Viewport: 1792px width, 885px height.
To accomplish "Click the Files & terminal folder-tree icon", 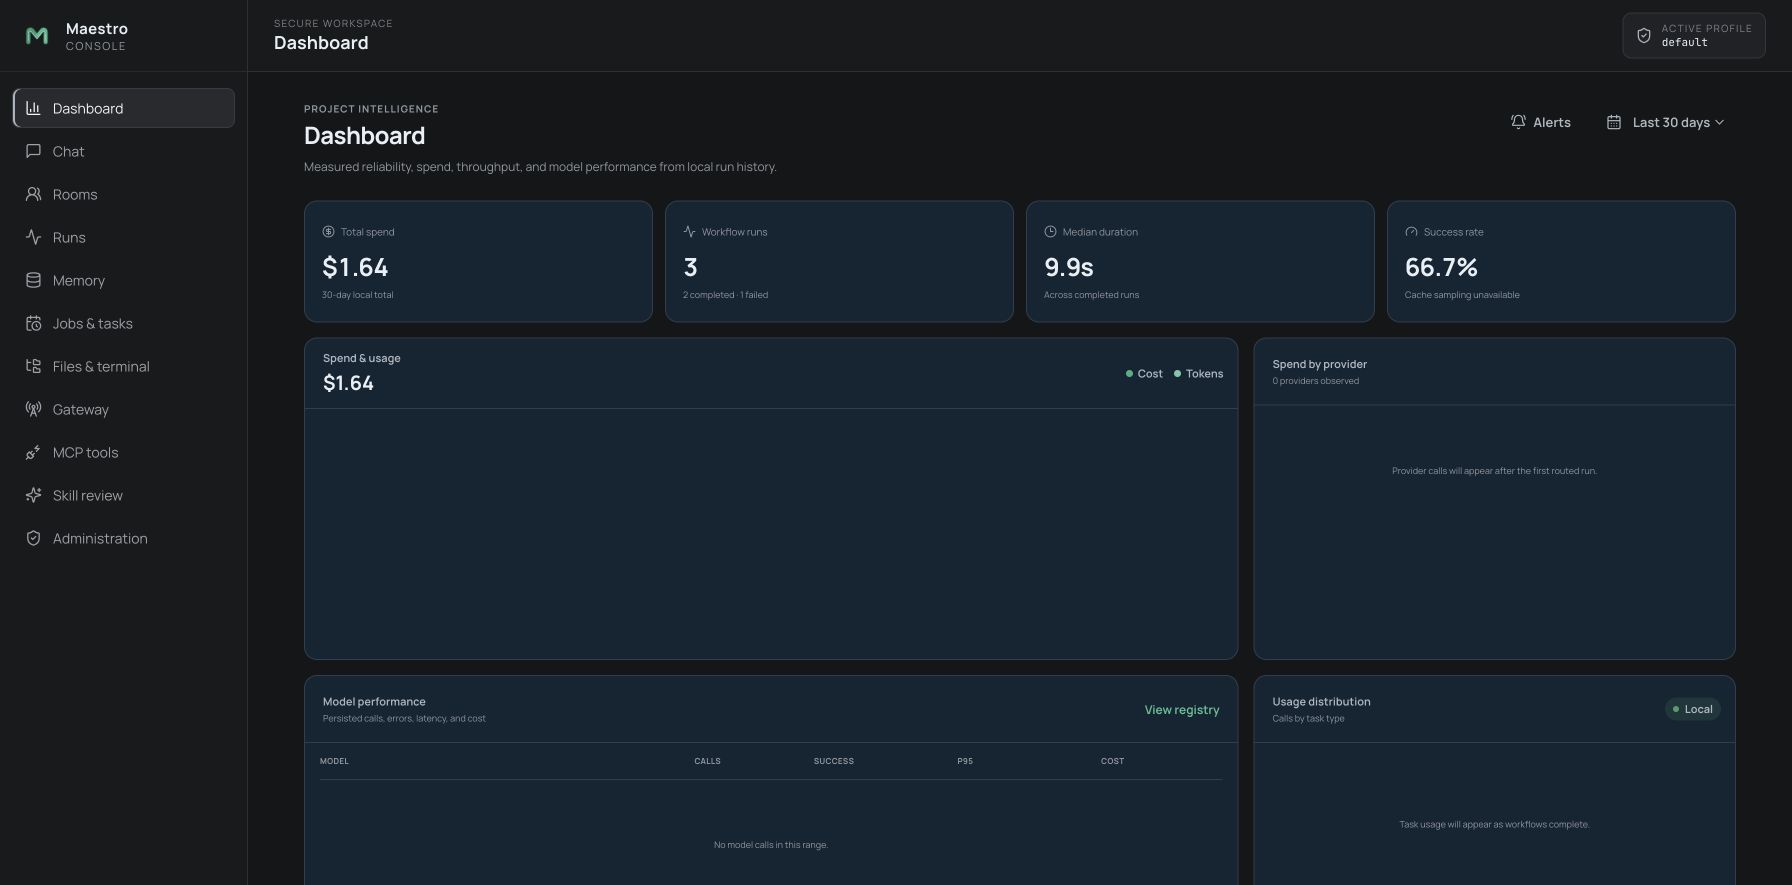I will click(x=33, y=366).
